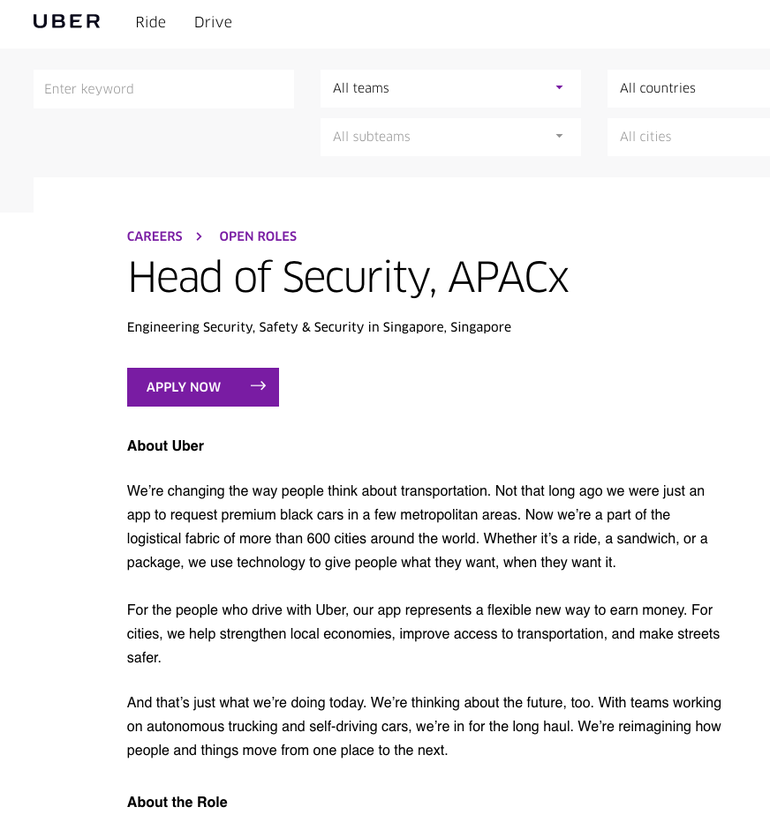This screenshot has height=837, width=770.
Task: Click the breadcrumb chevron separator
Action: pyautogui.click(x=199, y=236)
